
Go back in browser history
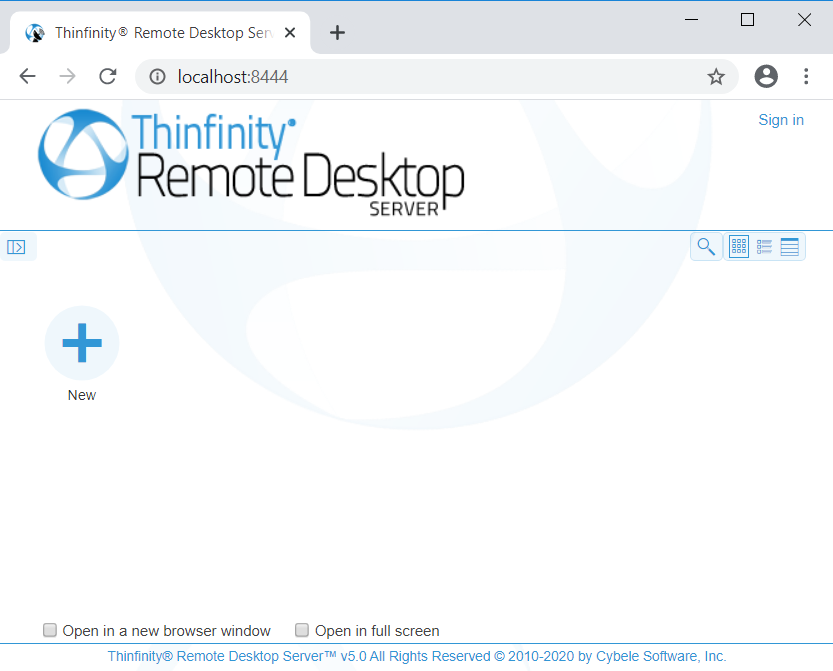click(27, 77)
